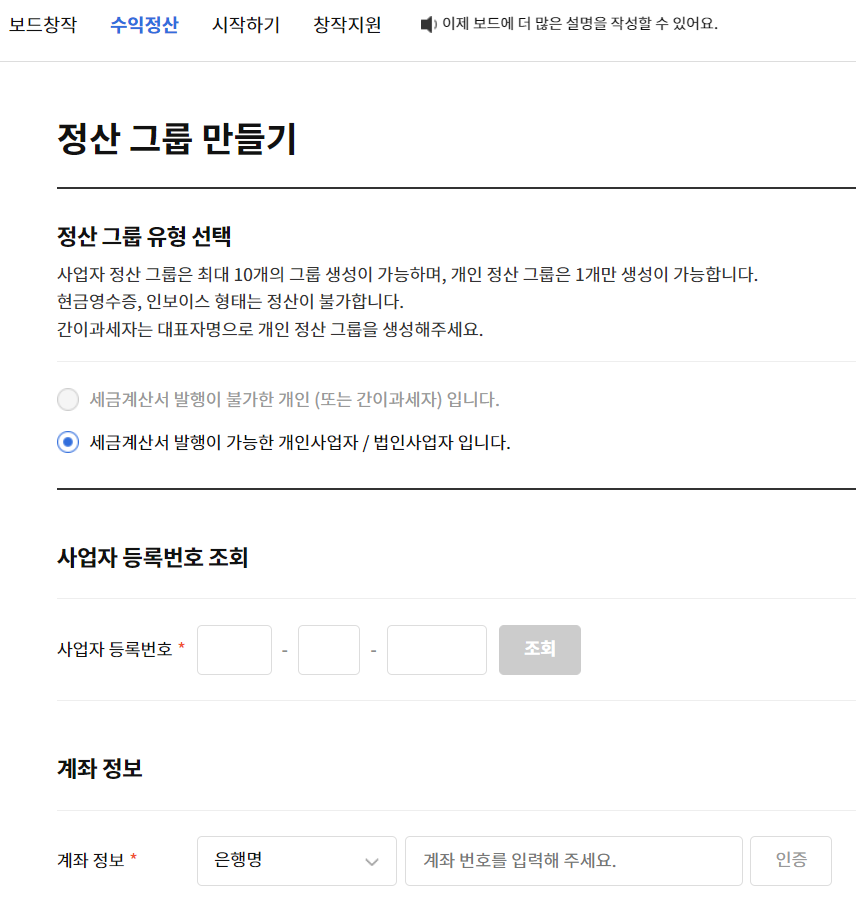This screenshot has height=906, width=856.
Task: Click the middle business registration number field
Action: tap(329, 649)
